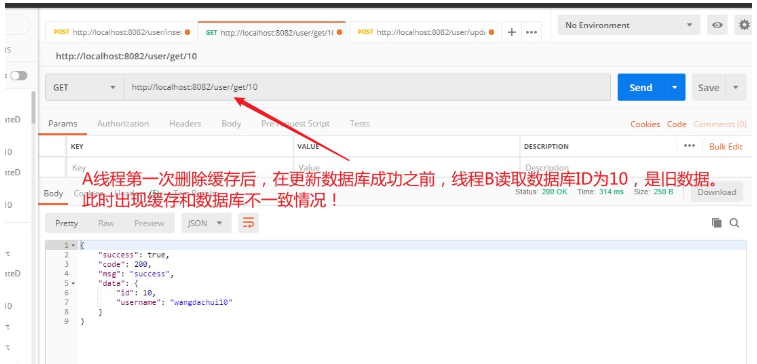Open the No Environment dropdown
Screen dimensions: 757x364
pyautogui.click(x=629, y=25)
